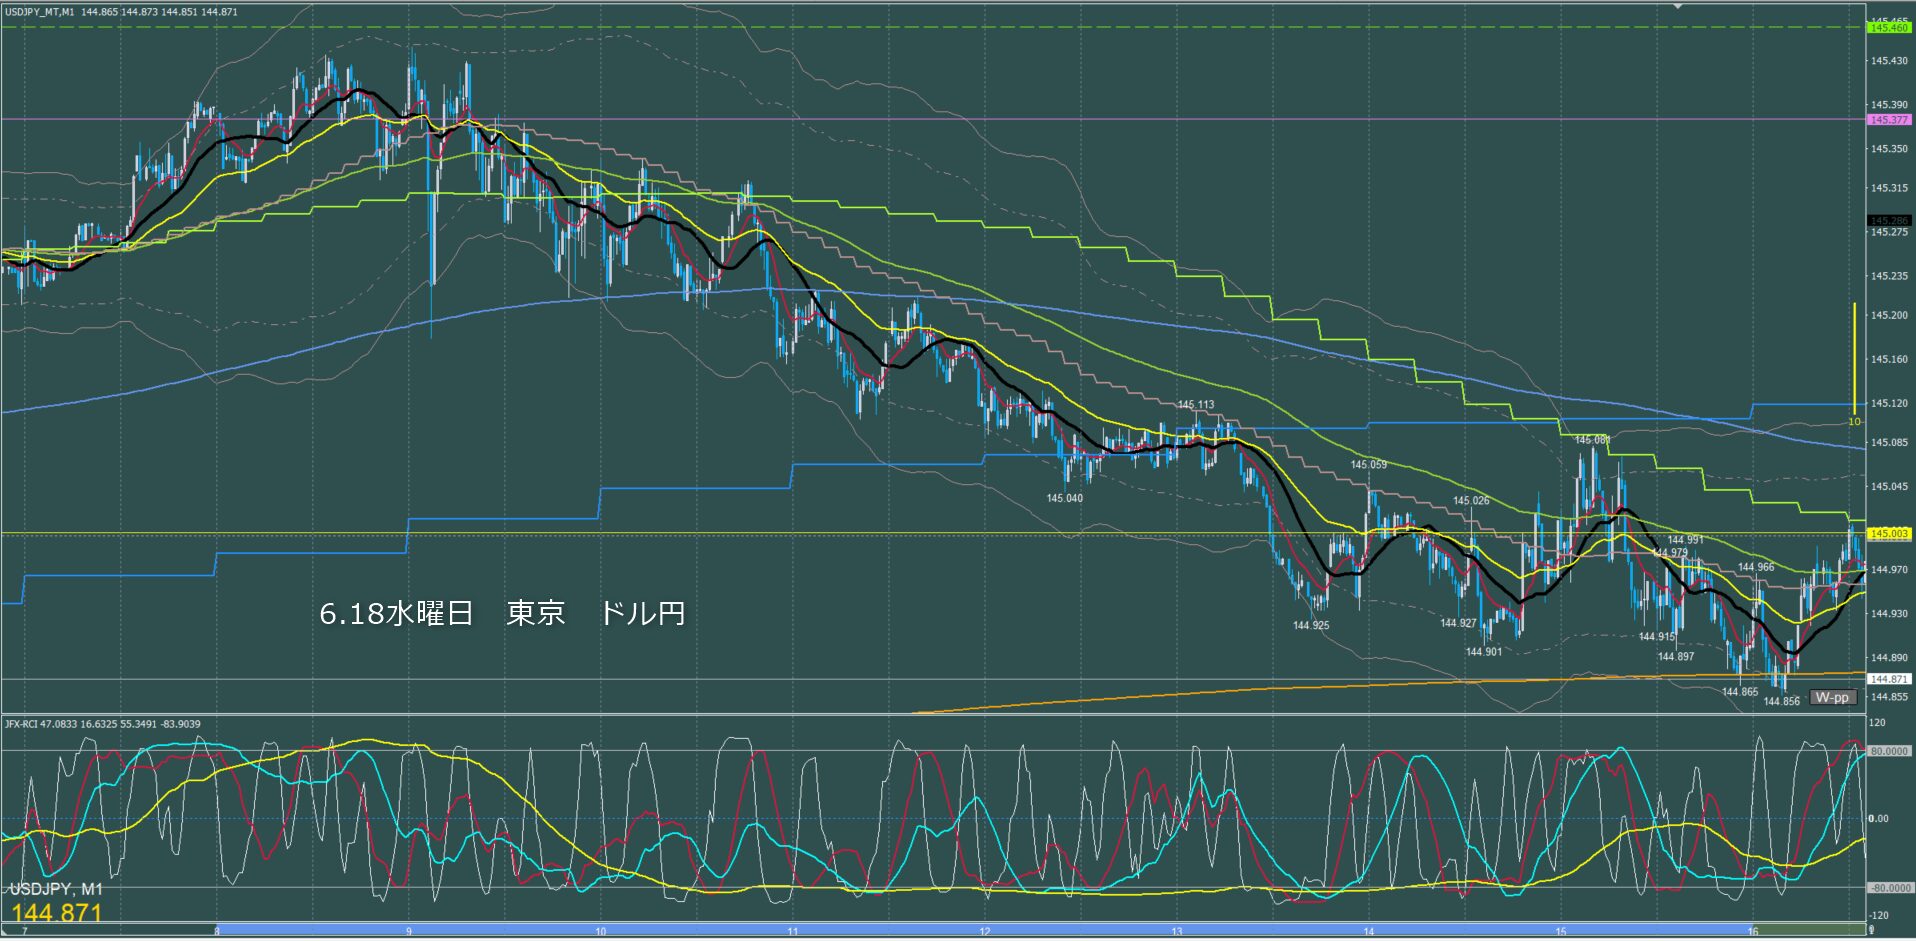
Task: Click the yellow 145.003 price level tag
Action: [x=1889, y=534]
